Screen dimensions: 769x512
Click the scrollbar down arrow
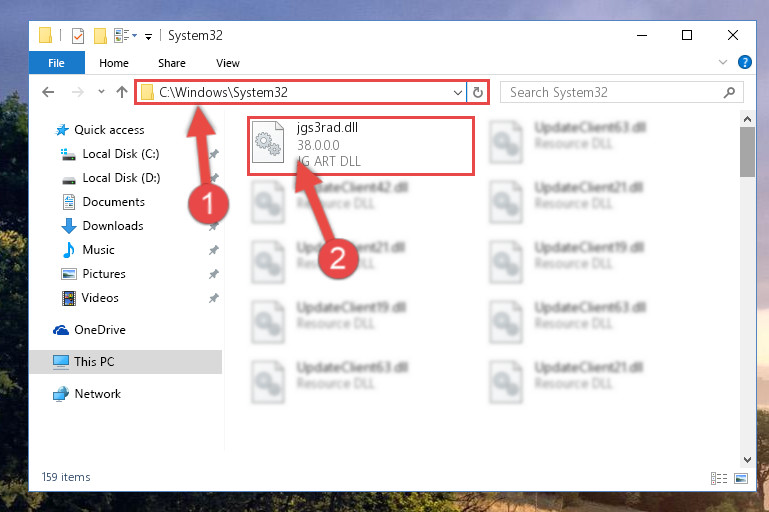(747, 460)
